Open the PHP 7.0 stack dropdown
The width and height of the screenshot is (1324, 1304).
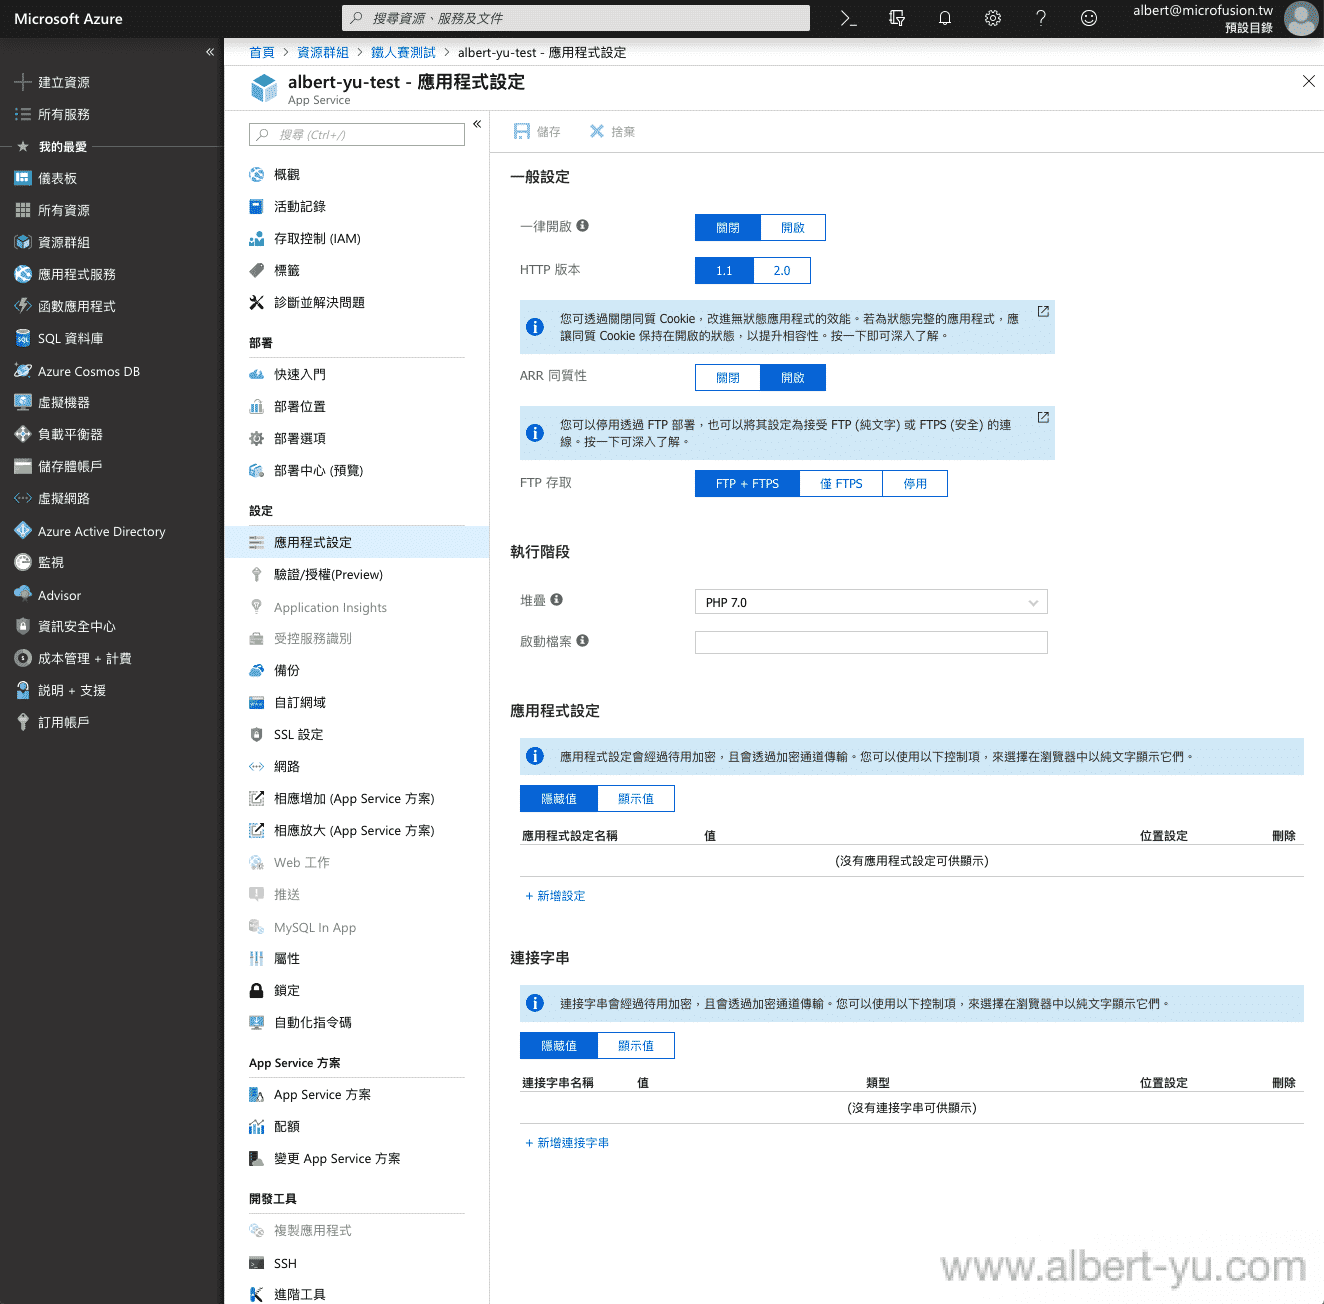870,602
